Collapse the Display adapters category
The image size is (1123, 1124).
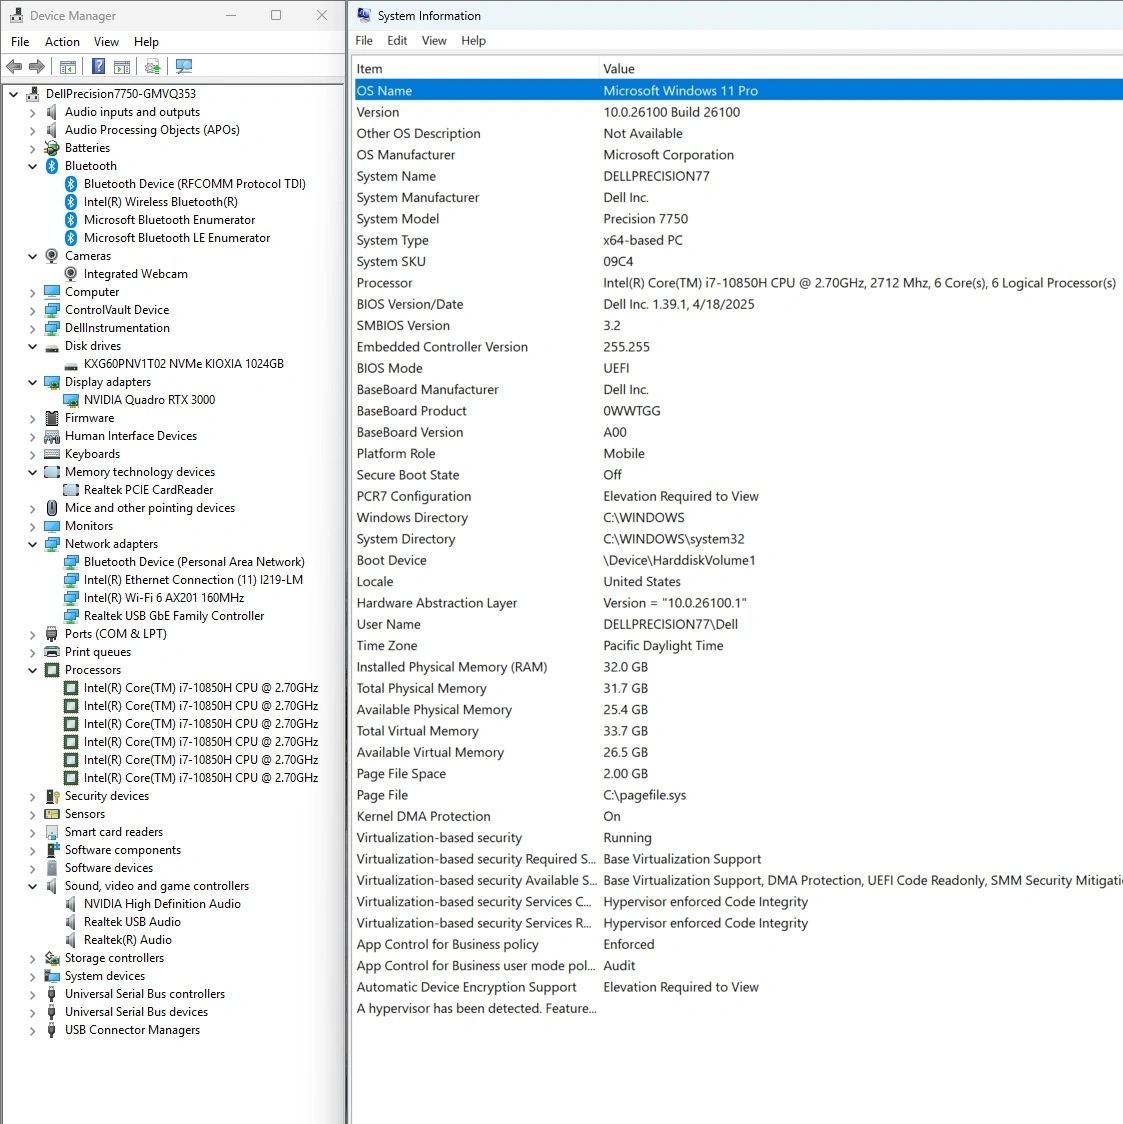click(32, 382)
